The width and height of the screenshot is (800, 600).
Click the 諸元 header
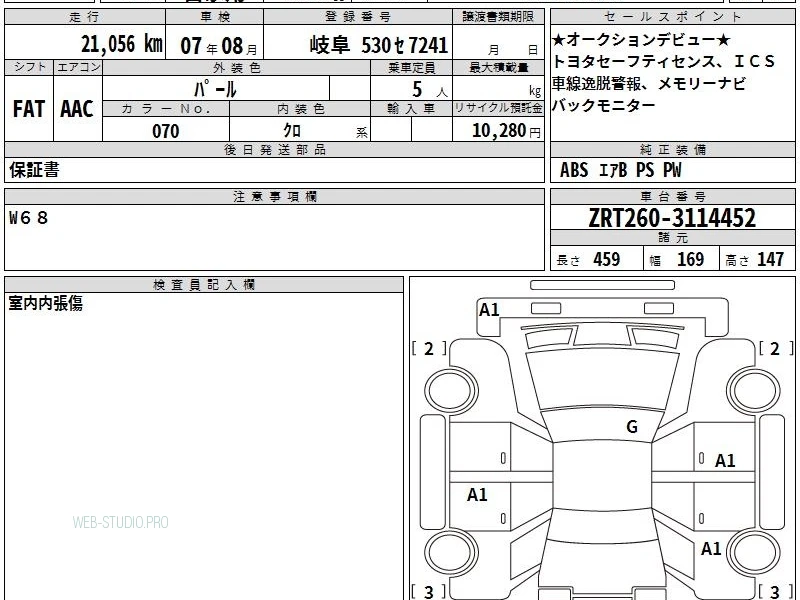coord(672,237)
